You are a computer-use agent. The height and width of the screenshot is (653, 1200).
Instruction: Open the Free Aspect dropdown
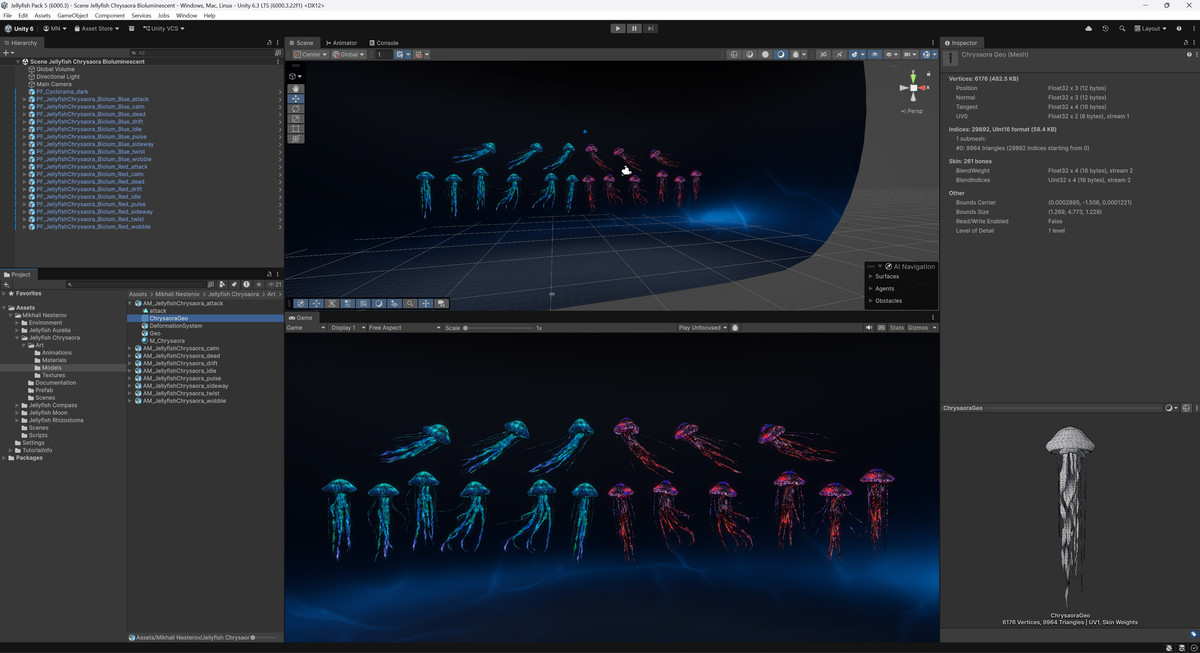(404, 328)
